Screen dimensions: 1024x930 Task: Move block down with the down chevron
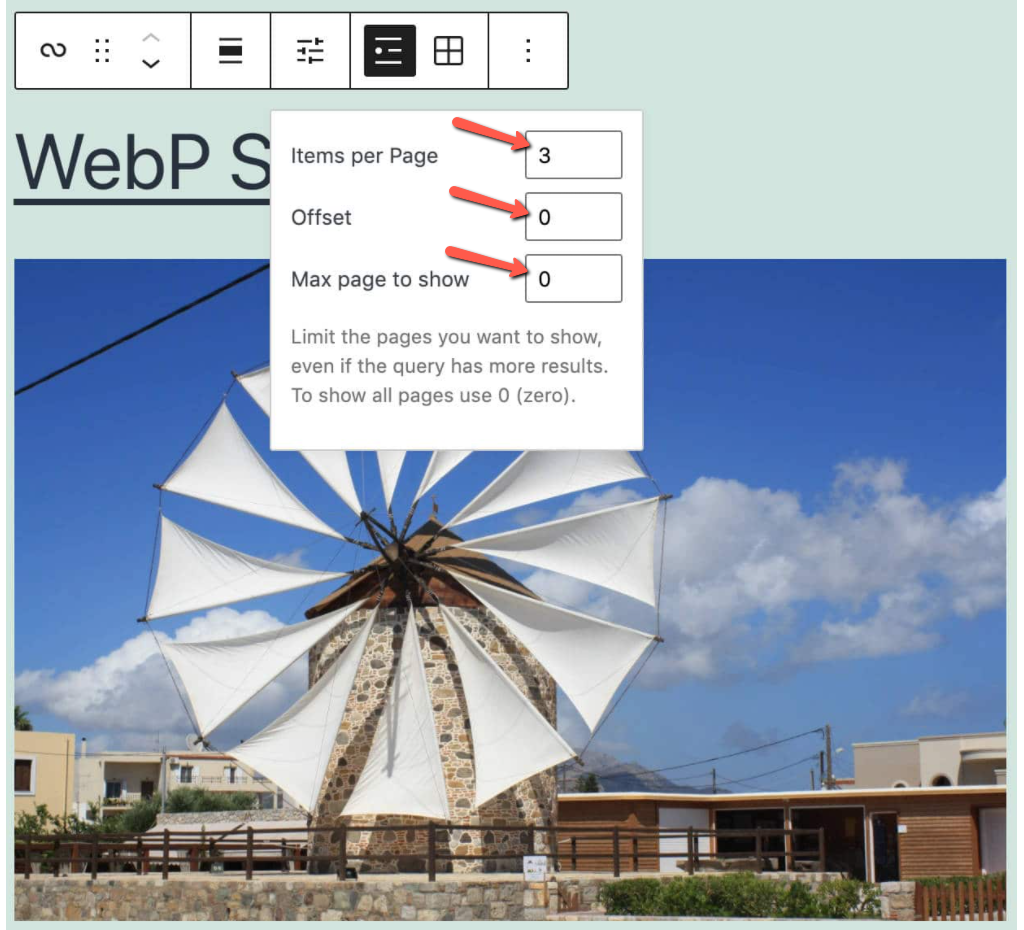pyautogui.click(x=150, y=64)
